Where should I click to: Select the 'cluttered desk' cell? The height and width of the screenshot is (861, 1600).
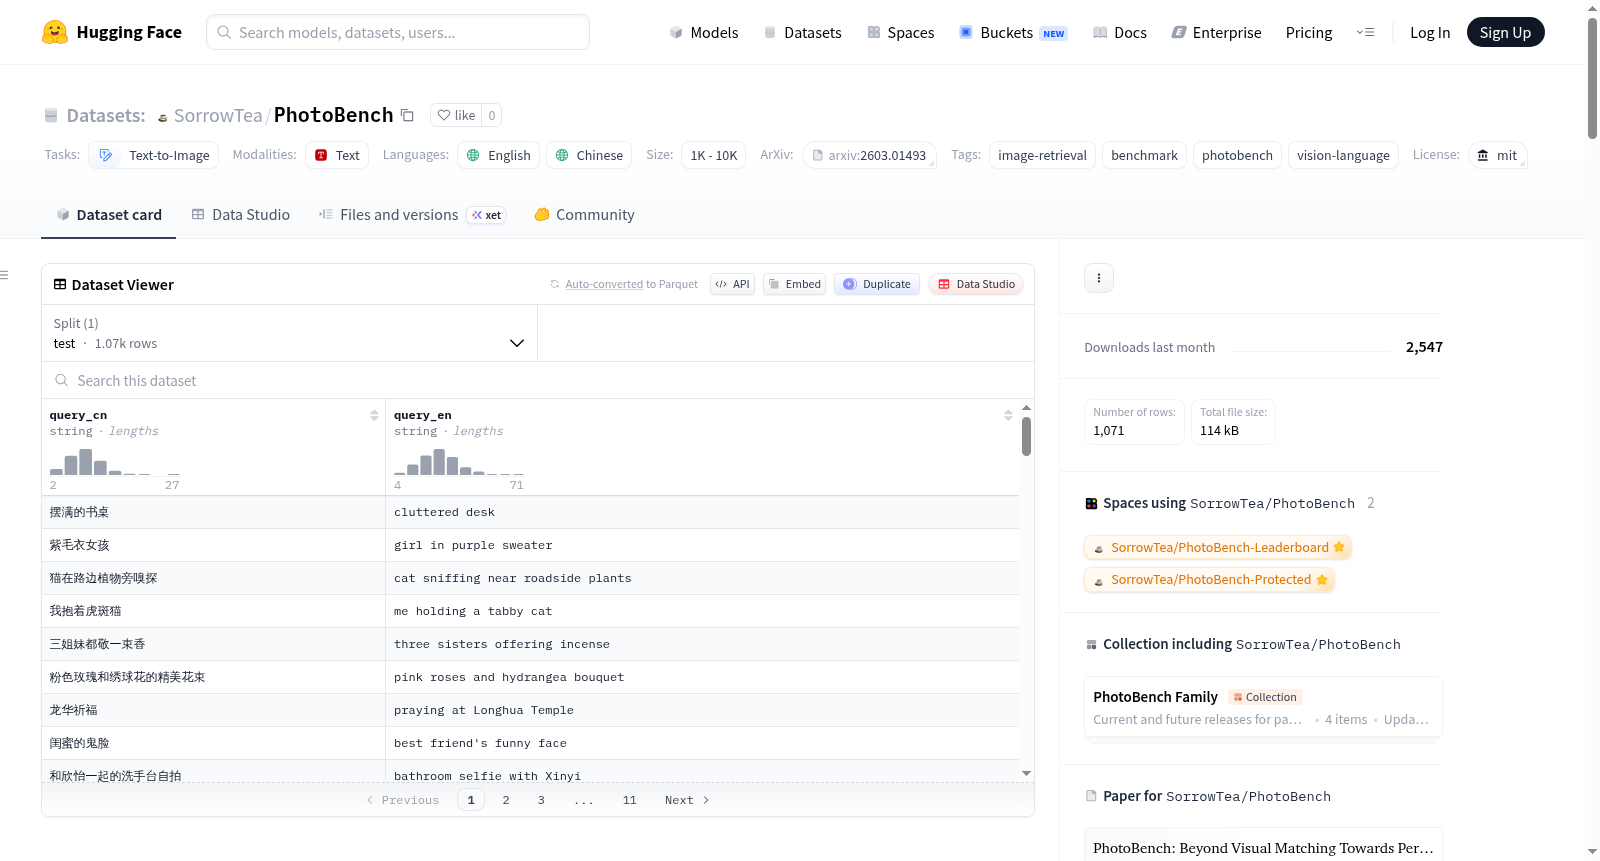702,512
